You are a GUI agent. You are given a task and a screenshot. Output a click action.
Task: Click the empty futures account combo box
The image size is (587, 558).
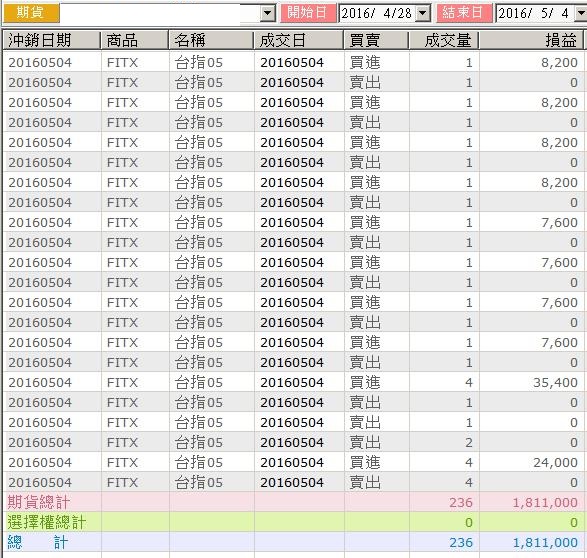[161, 13]
